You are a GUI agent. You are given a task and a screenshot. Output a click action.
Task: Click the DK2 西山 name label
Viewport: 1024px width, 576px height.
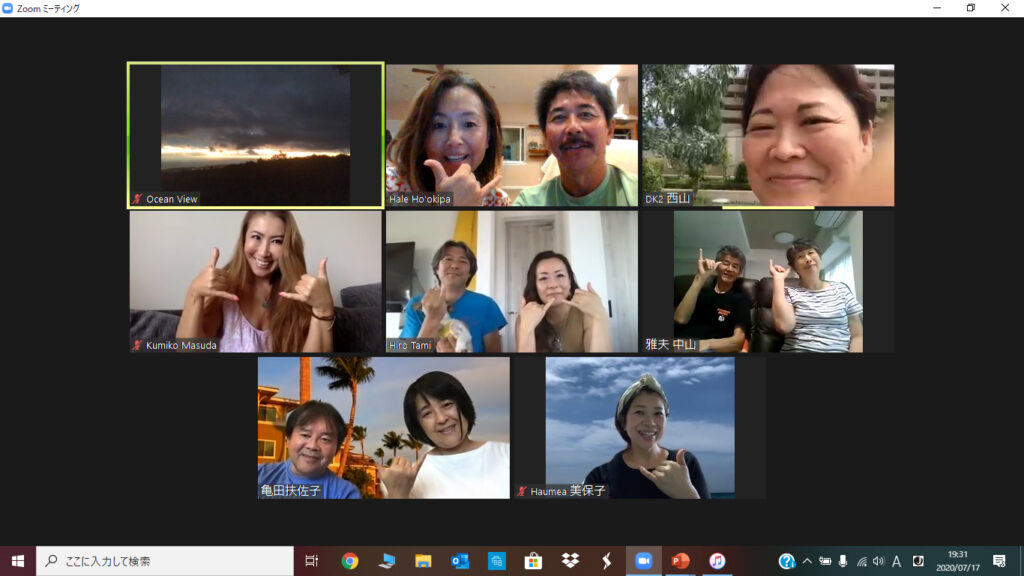(x=667, y=199)
